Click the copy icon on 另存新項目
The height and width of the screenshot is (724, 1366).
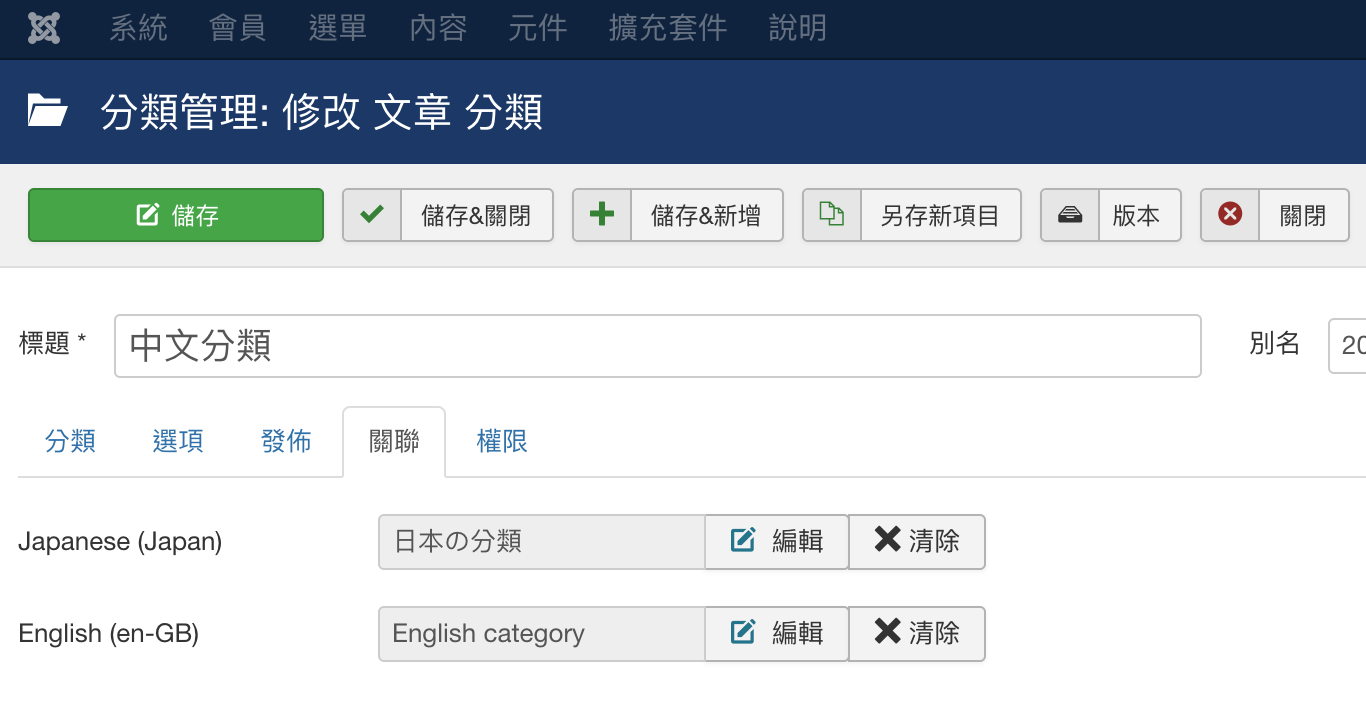point(832,215)
